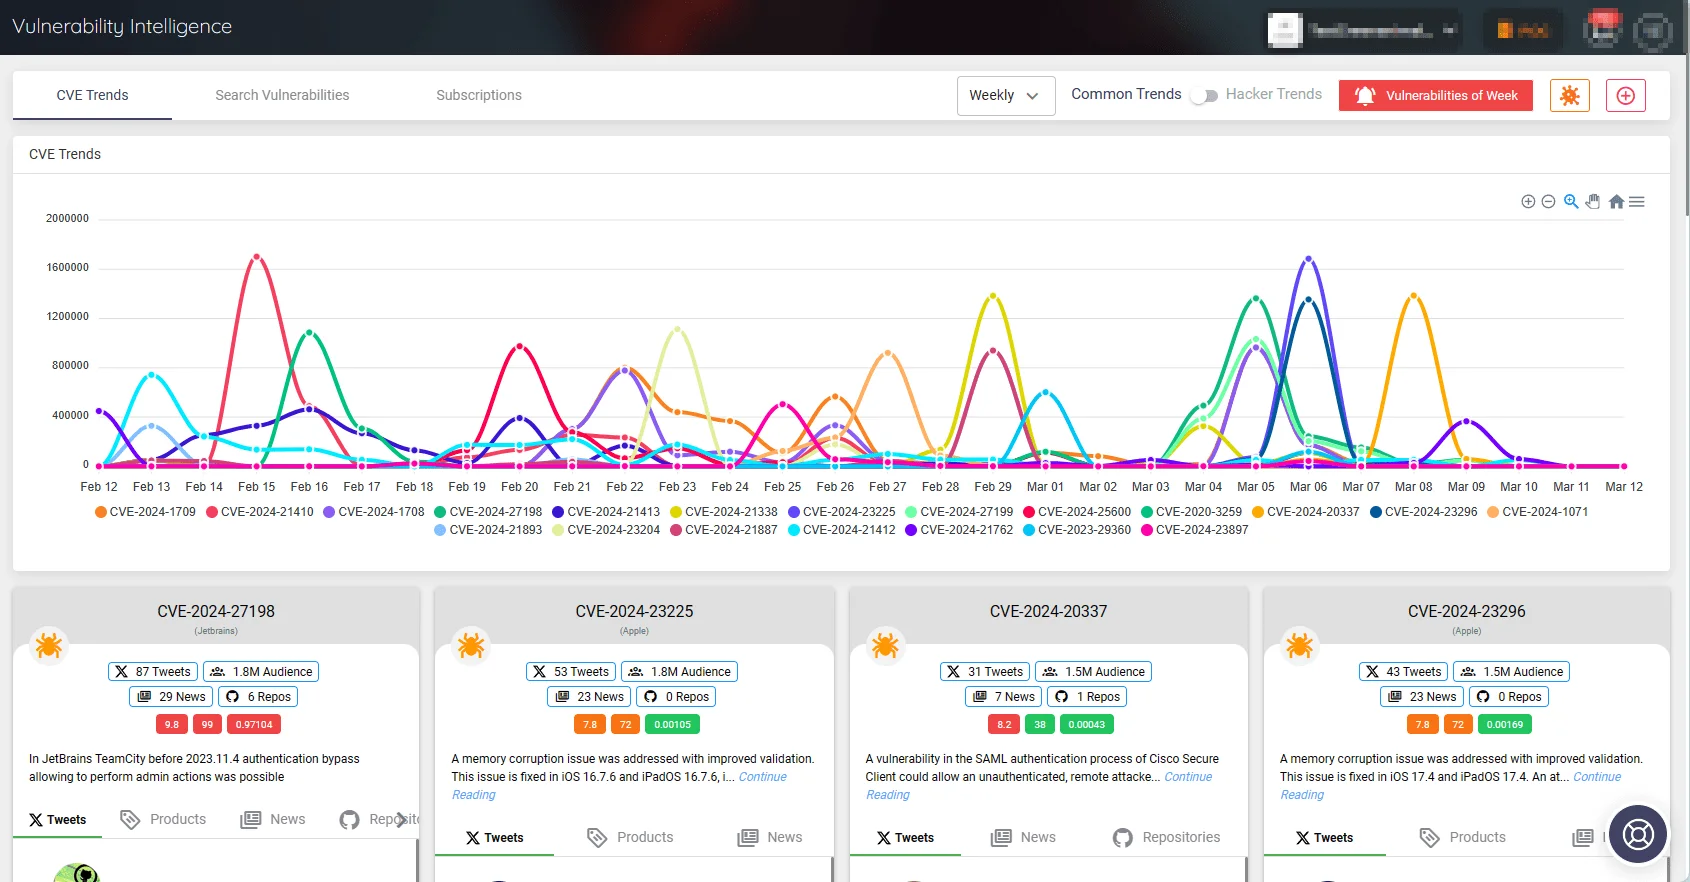Viewport: 1690px width, 882px height.
Task: Click bug icon on CVE-2024-23225 card
Action: (x=471, y=645)
